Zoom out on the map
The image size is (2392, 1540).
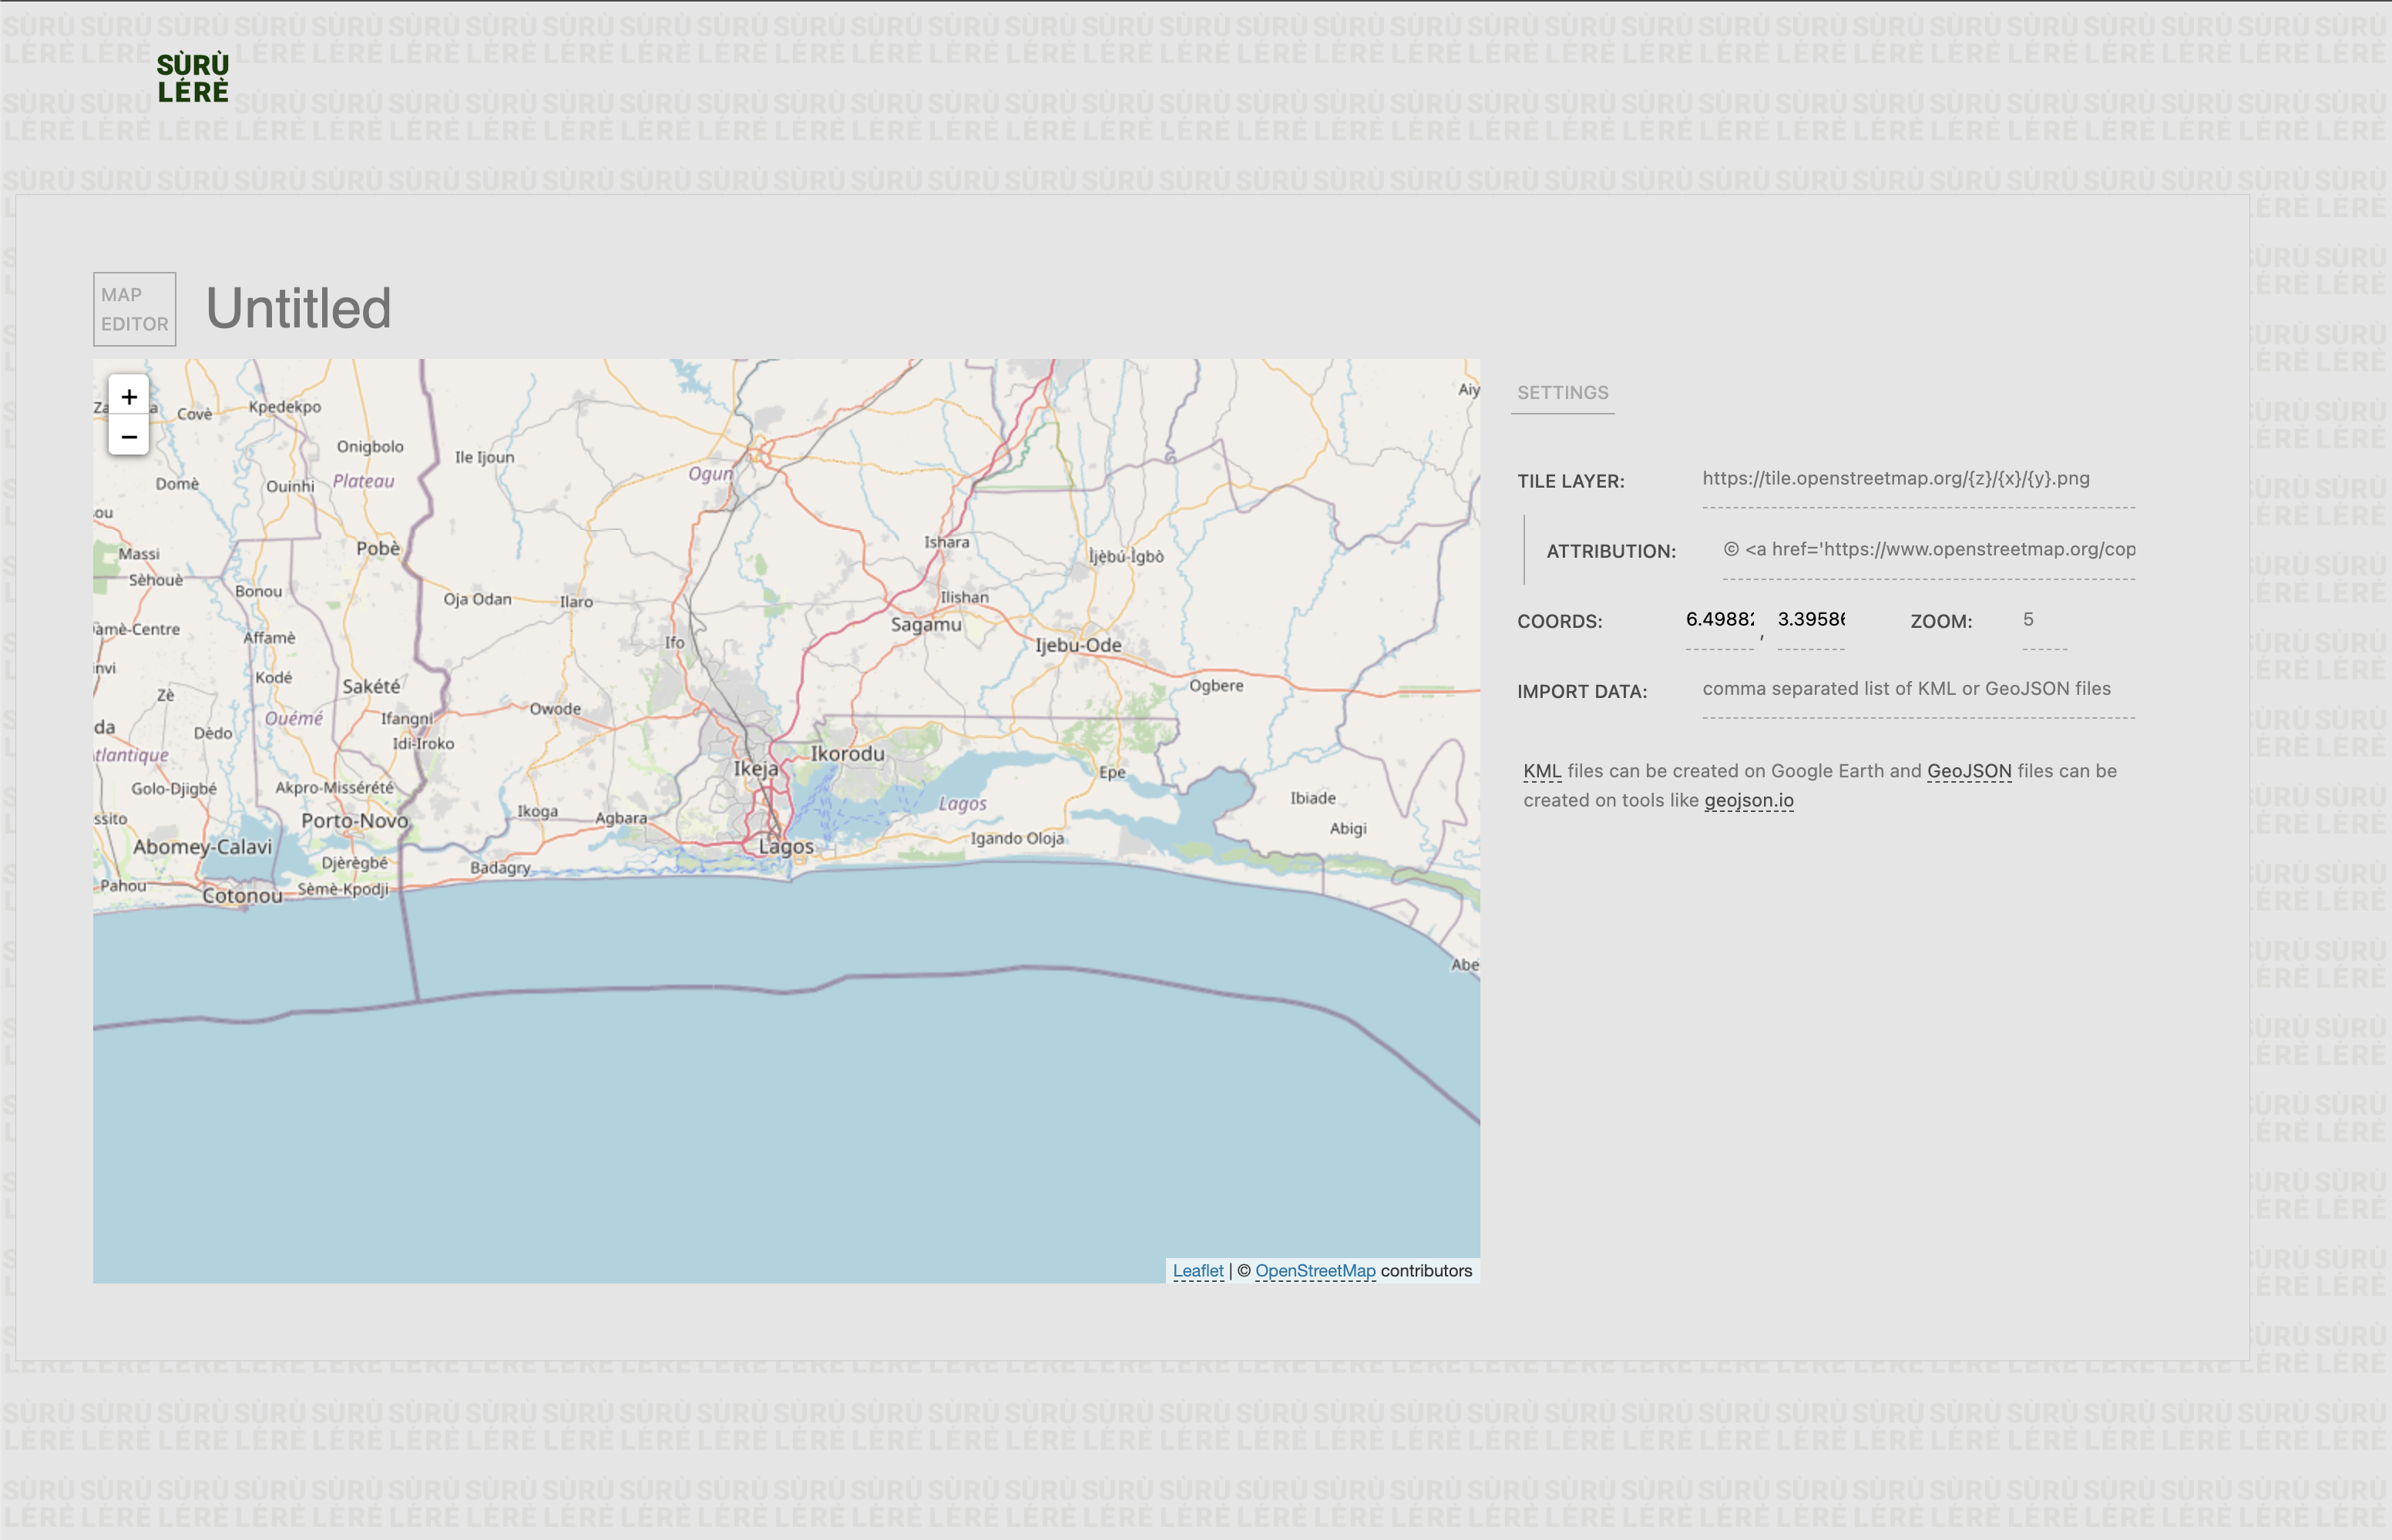click(128, 437)
